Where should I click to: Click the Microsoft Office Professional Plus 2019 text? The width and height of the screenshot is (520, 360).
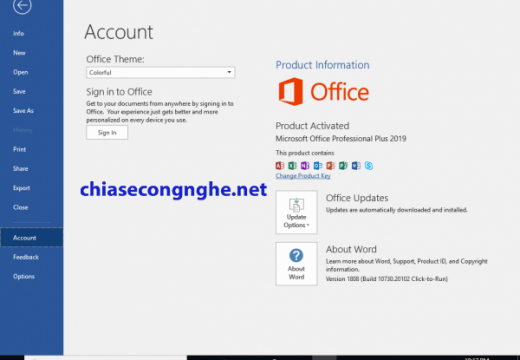[x=341, y=138]
